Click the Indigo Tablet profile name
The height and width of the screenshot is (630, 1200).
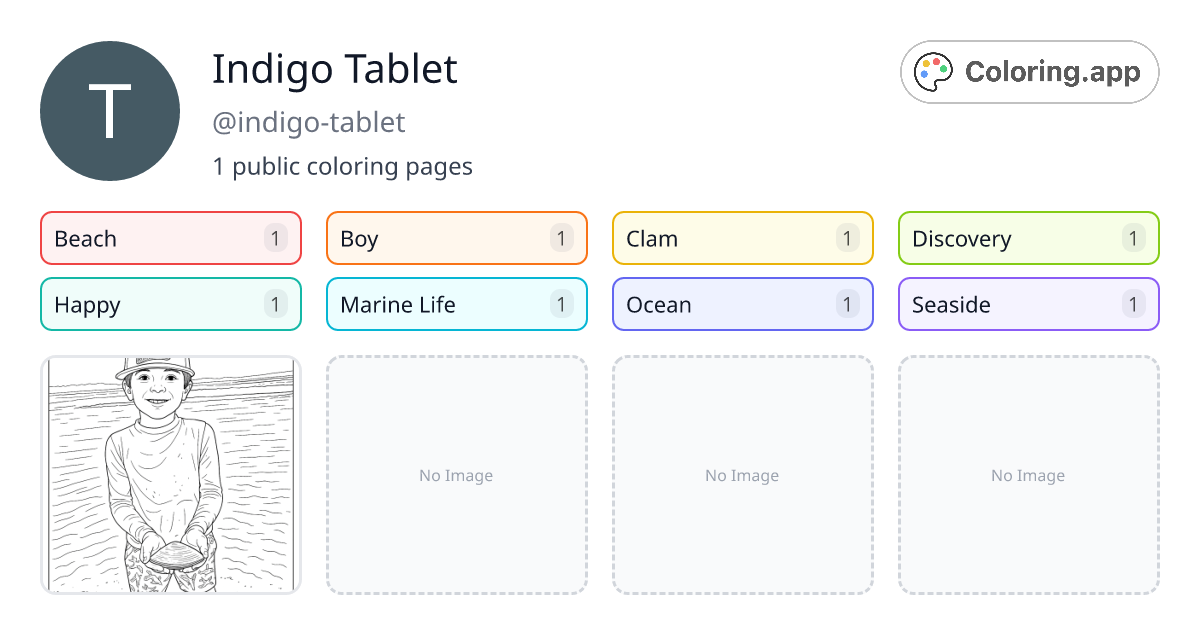[x=335, y=69]
